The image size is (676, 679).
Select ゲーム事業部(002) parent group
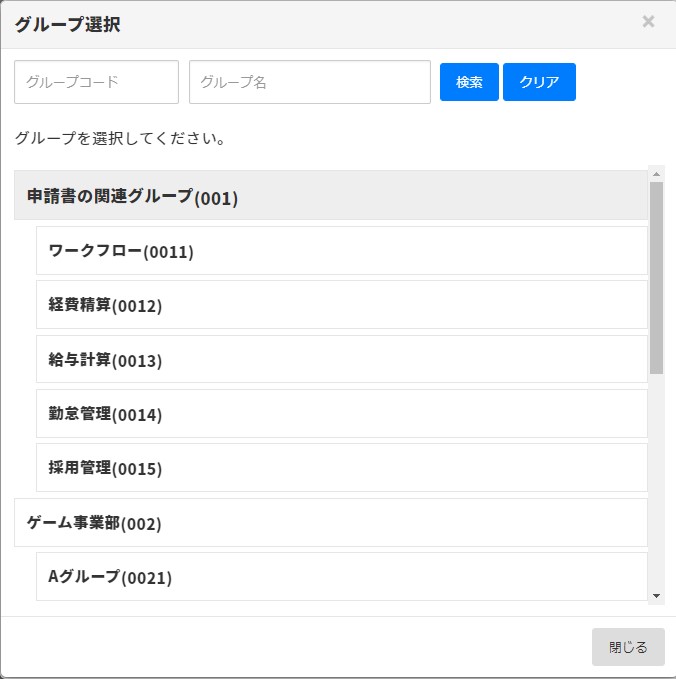(x=331, y=522)
